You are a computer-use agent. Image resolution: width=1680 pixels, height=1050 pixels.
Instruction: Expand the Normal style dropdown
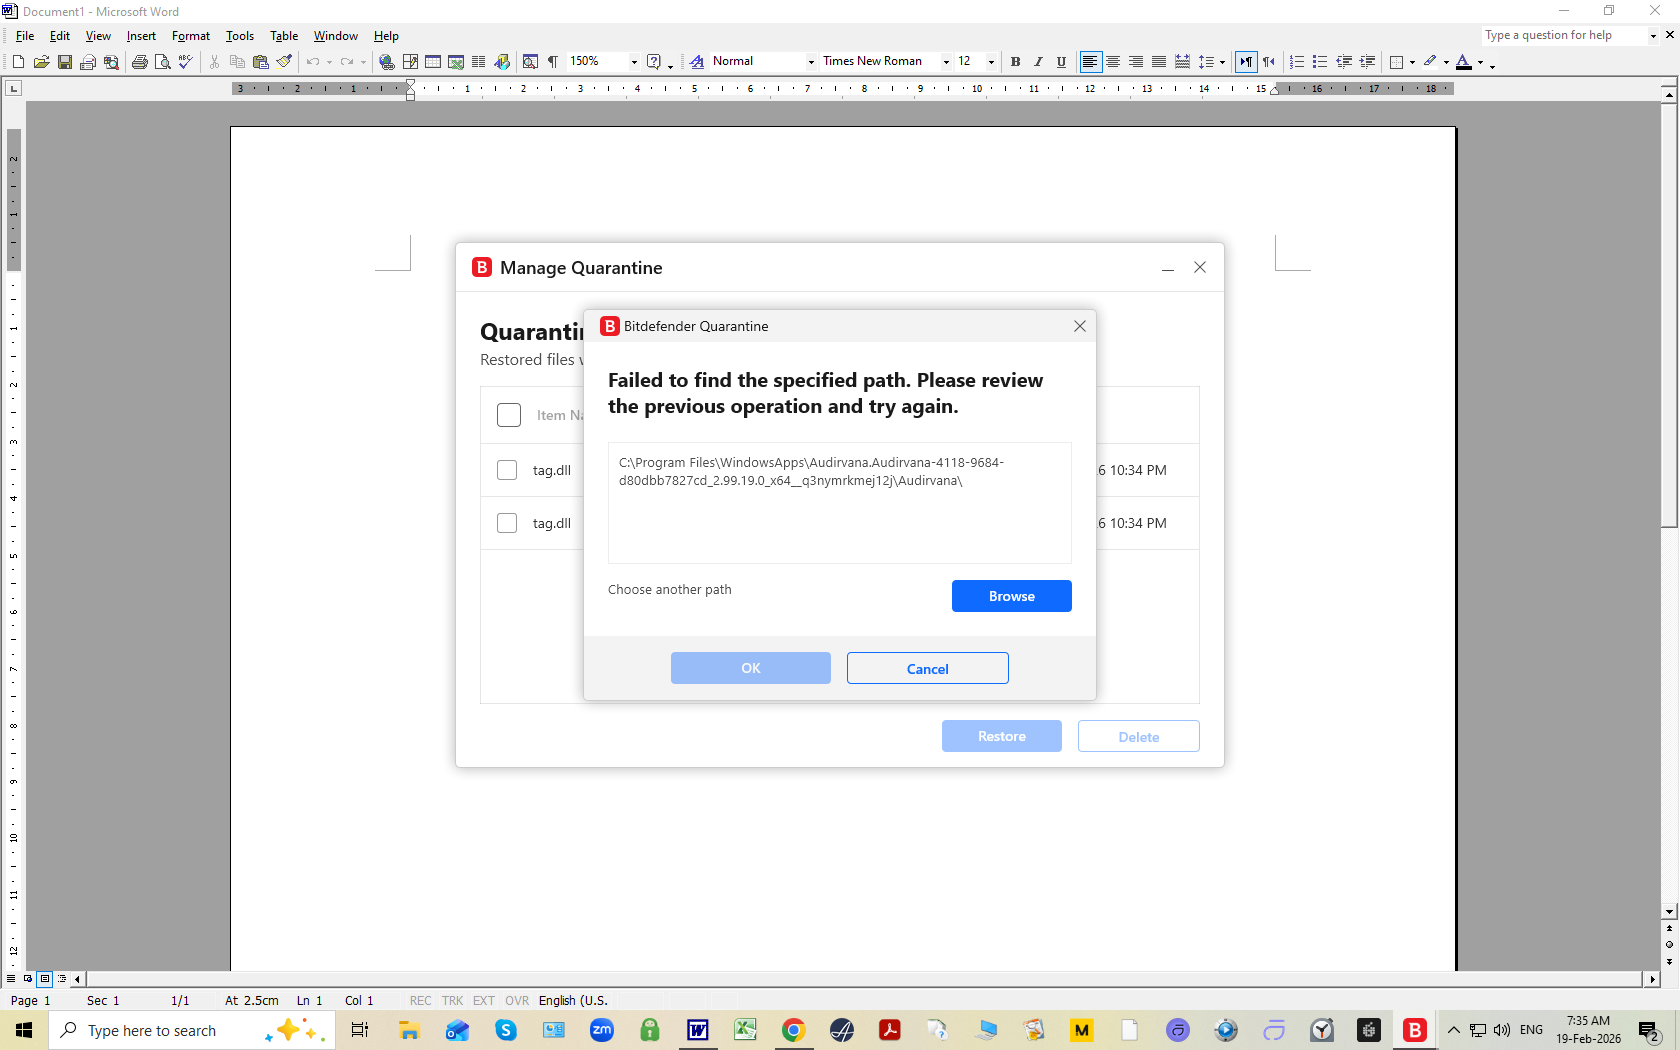(x=811, y=62)
